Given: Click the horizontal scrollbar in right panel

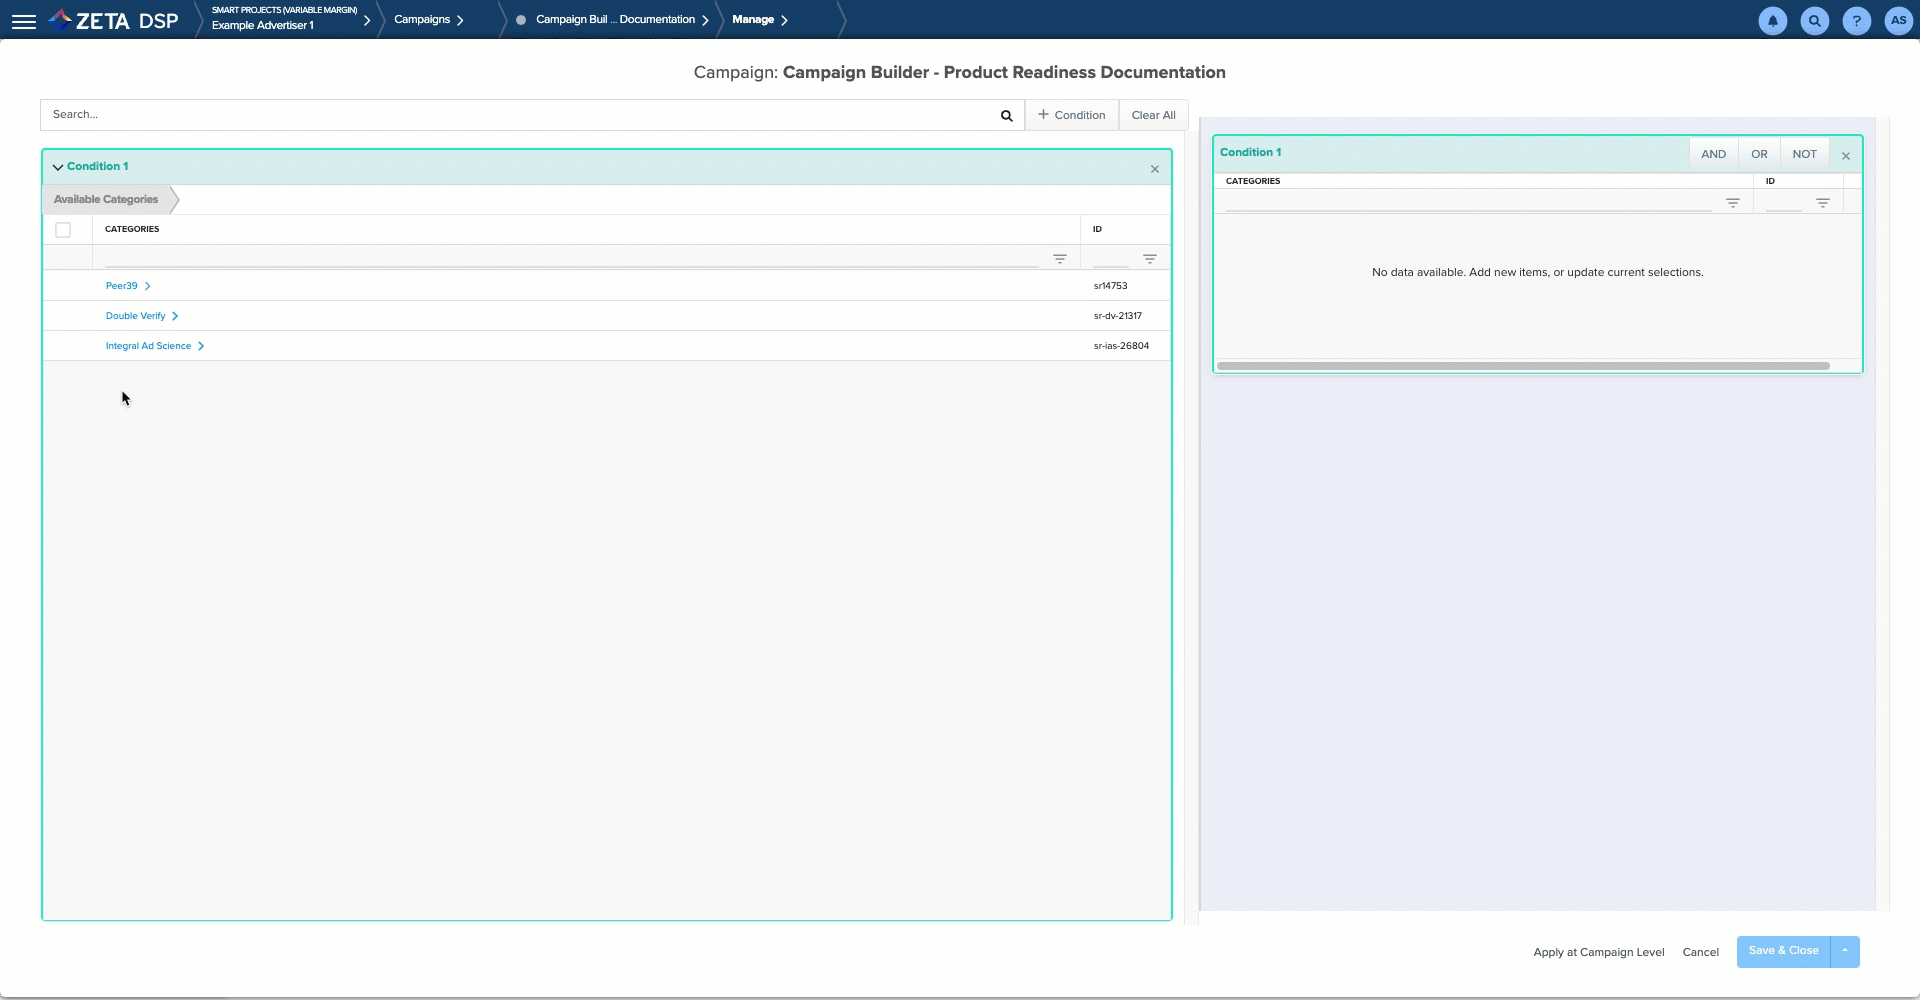Looking at the screenshot, I should click(1522, 366).
